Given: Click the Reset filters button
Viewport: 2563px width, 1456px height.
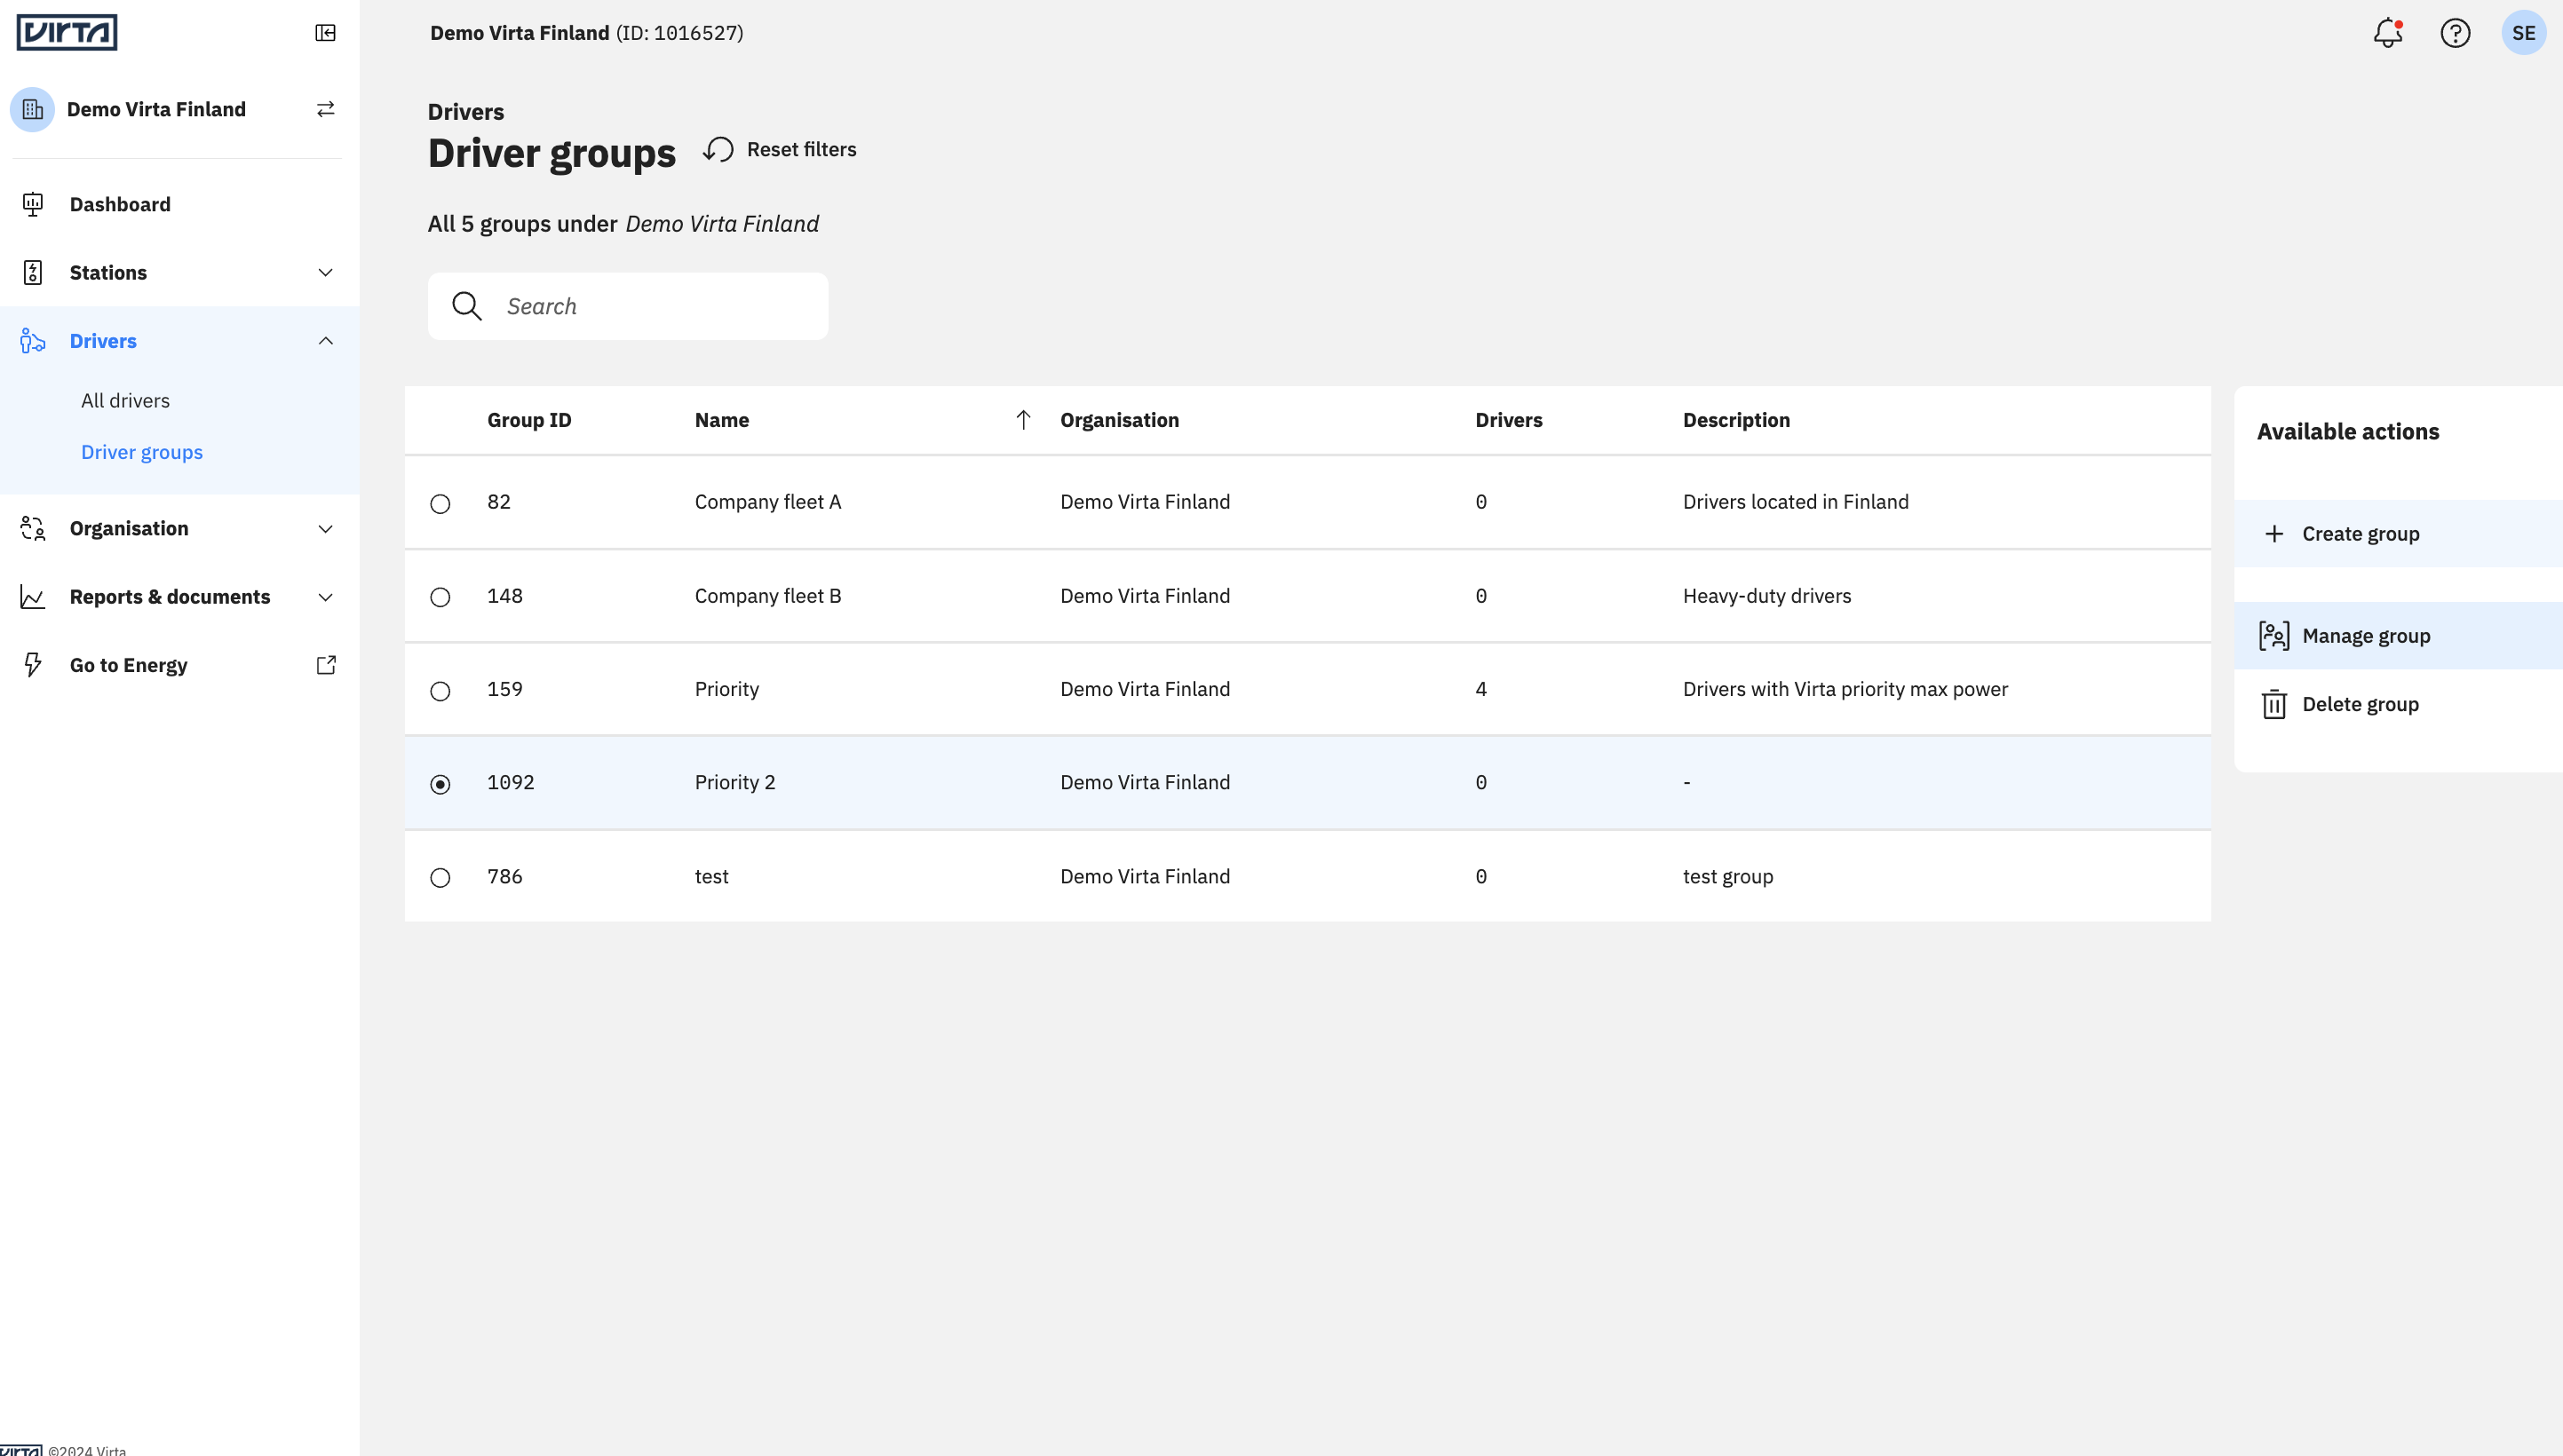Looking at the screenshot, I should 780,149.
